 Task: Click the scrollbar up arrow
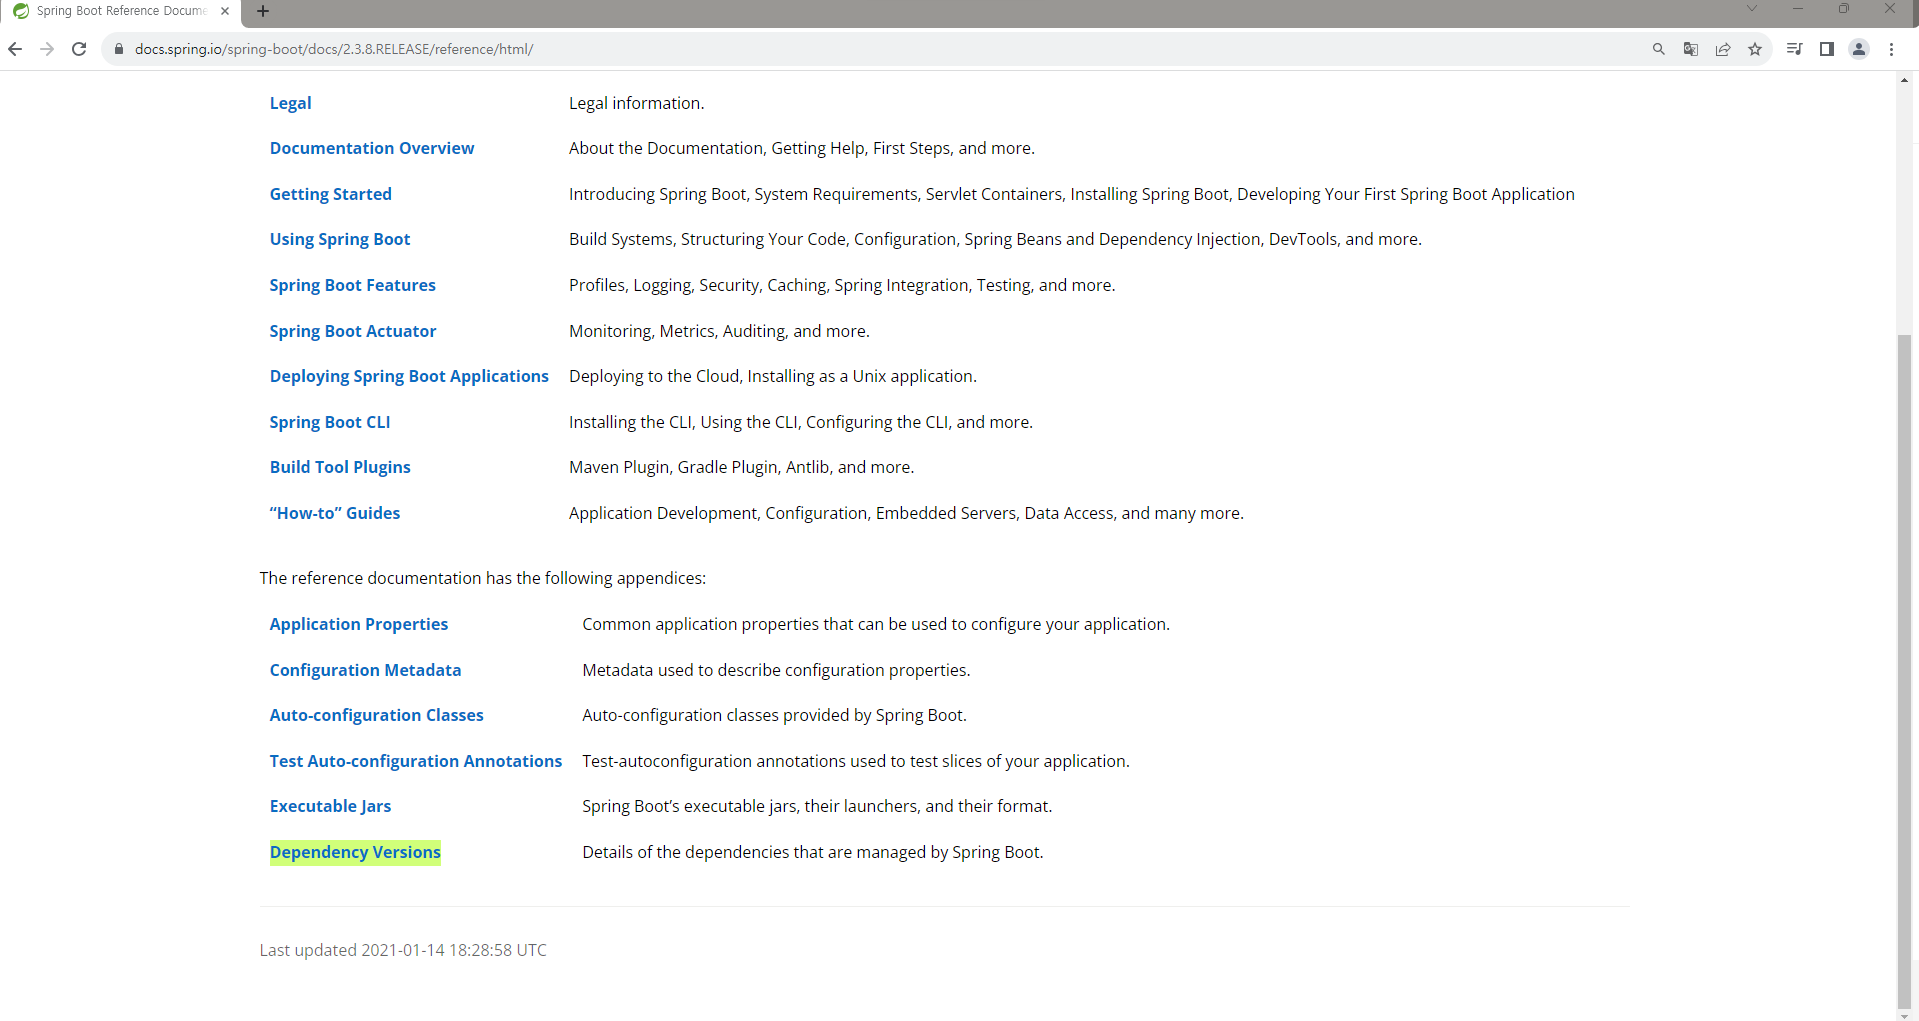1904,78
